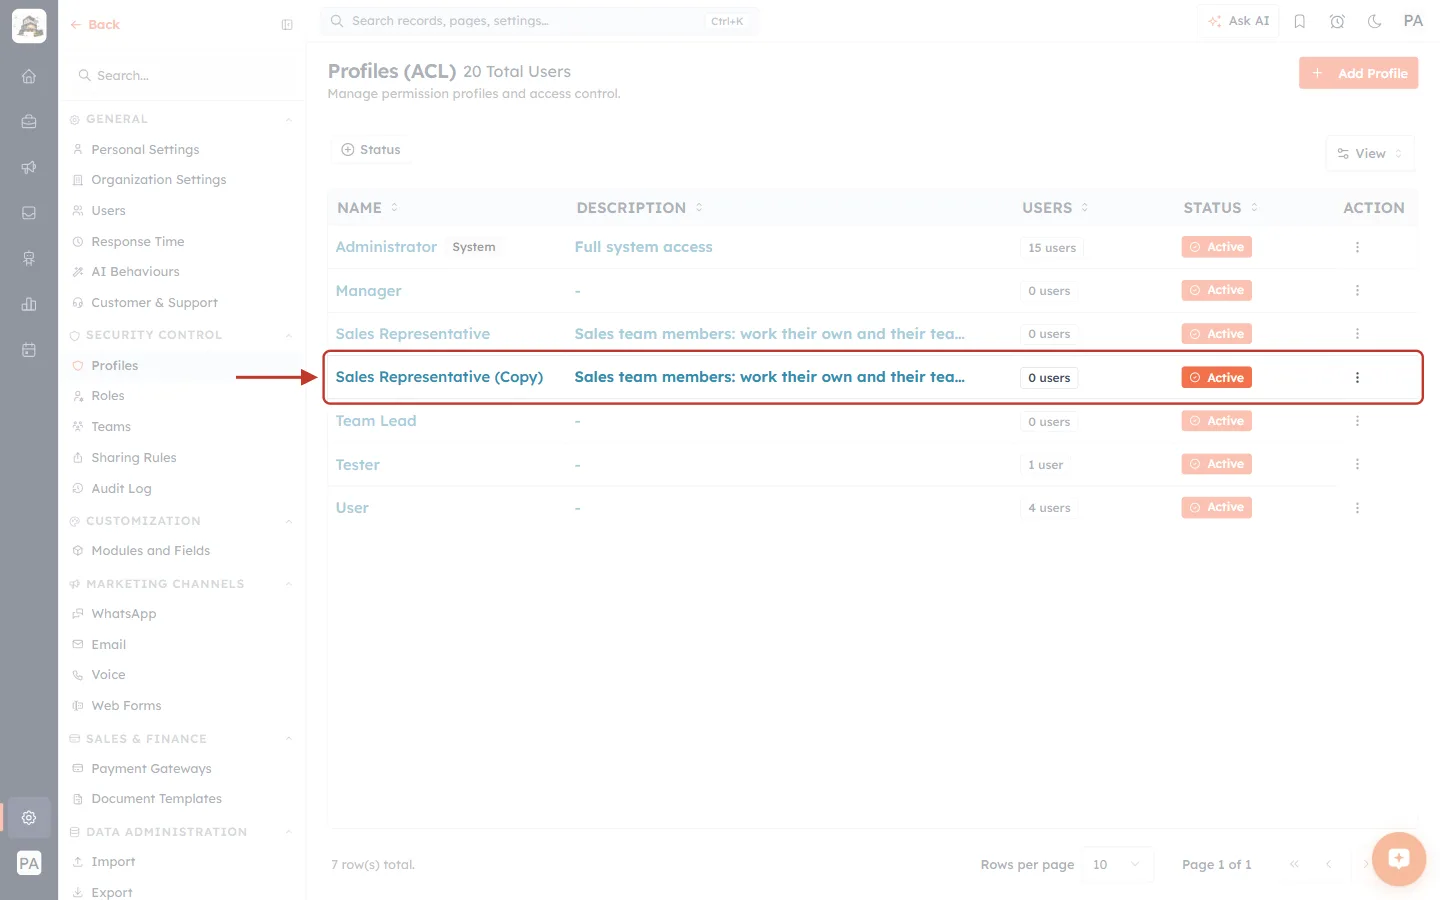Open the View dropdown
The image size is (1440, 900).
[x=1370, y=153]
